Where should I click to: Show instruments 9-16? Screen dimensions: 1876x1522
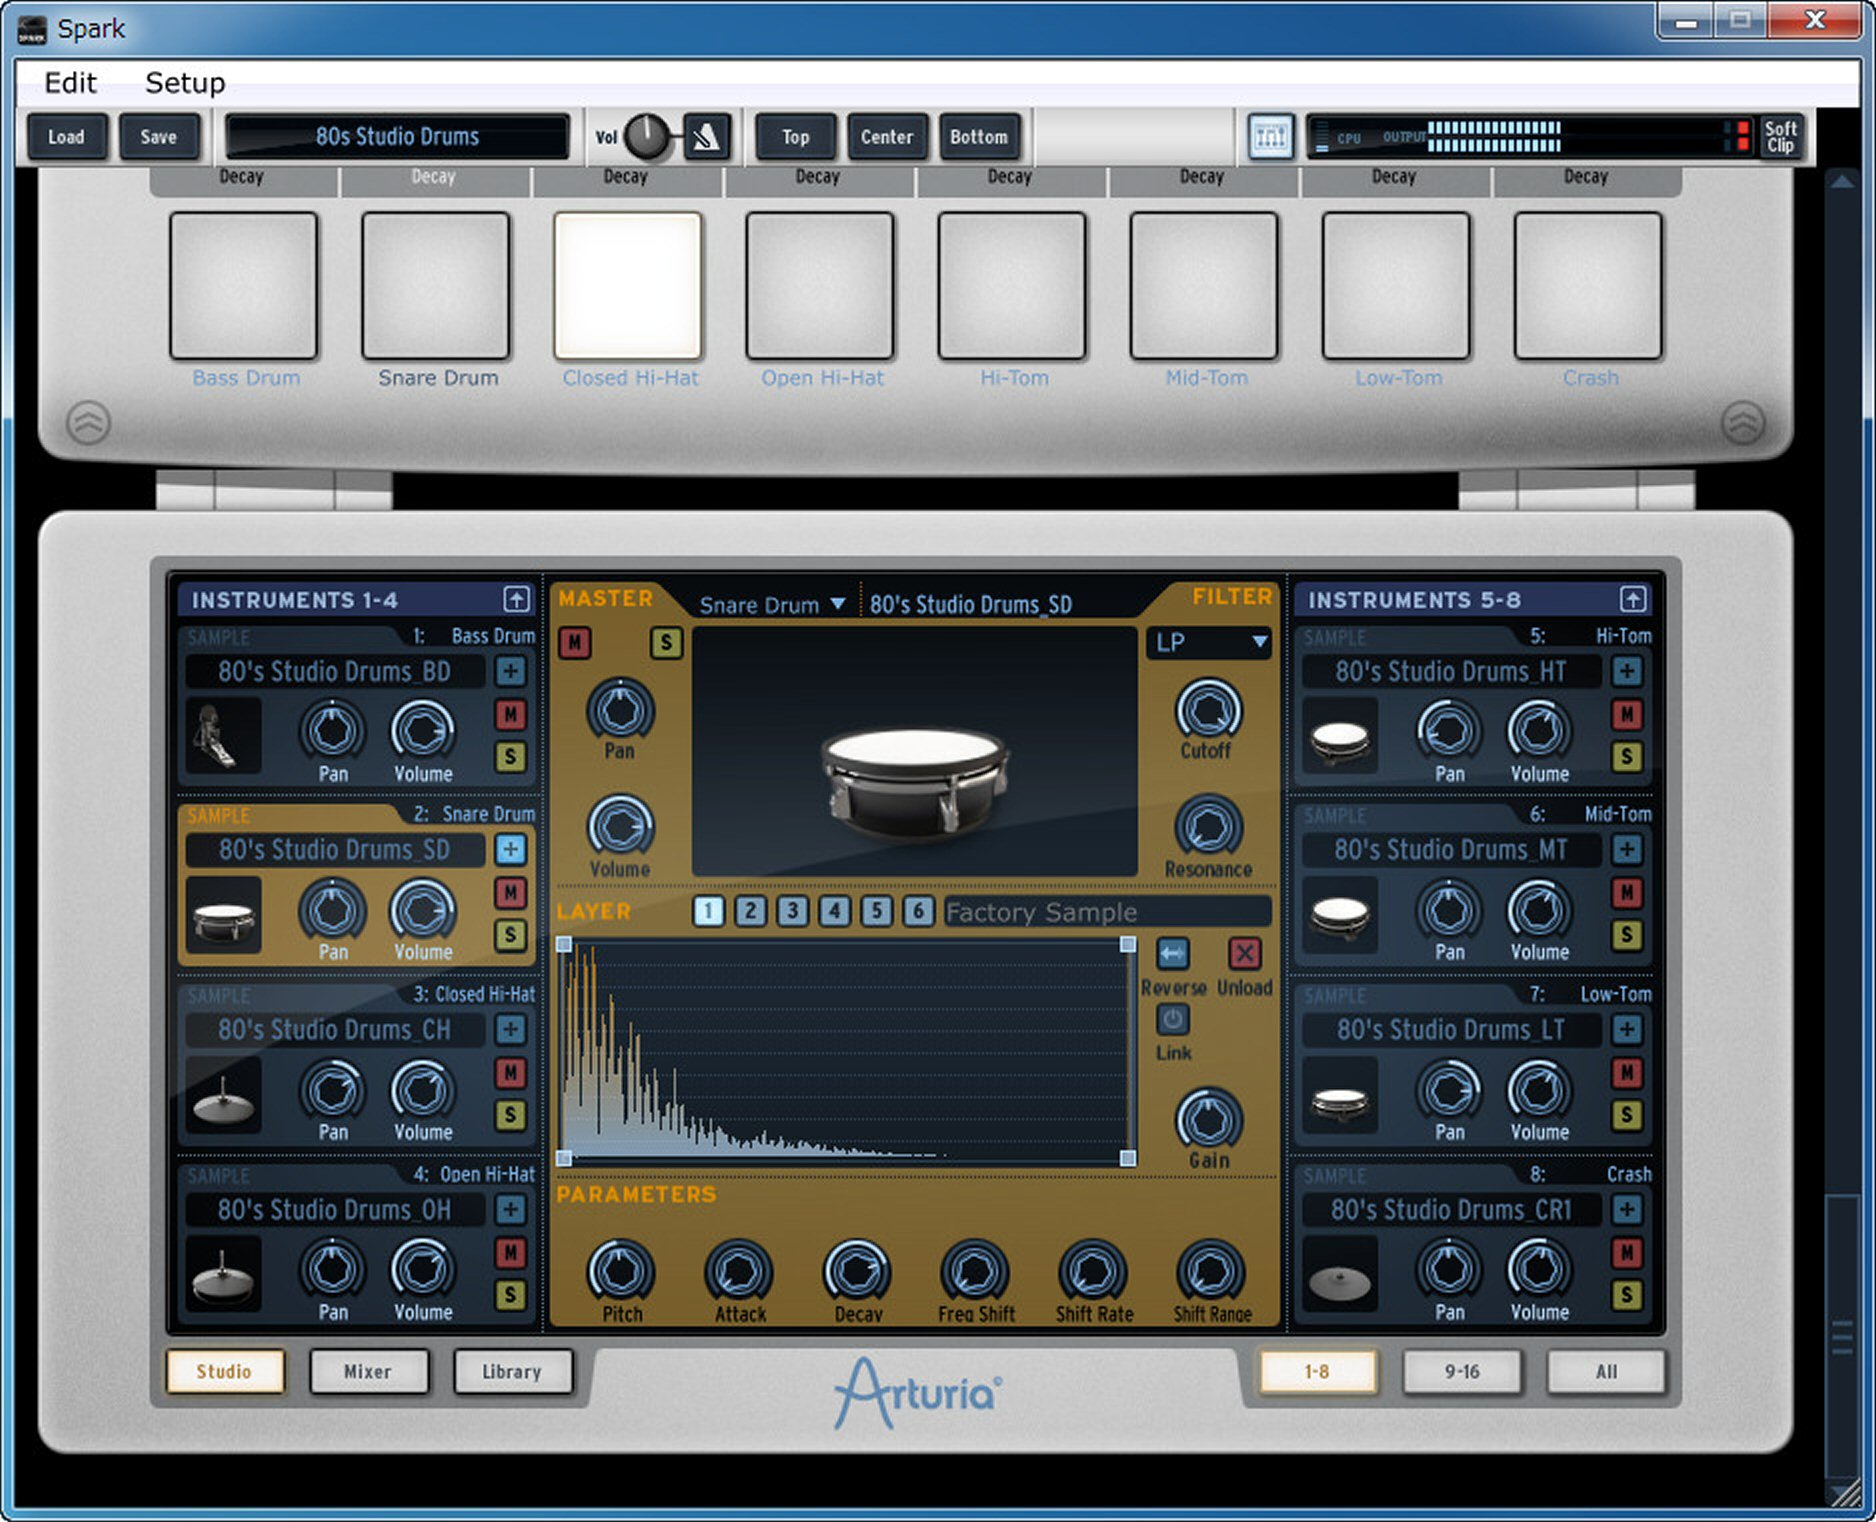coord(1462,1372)
